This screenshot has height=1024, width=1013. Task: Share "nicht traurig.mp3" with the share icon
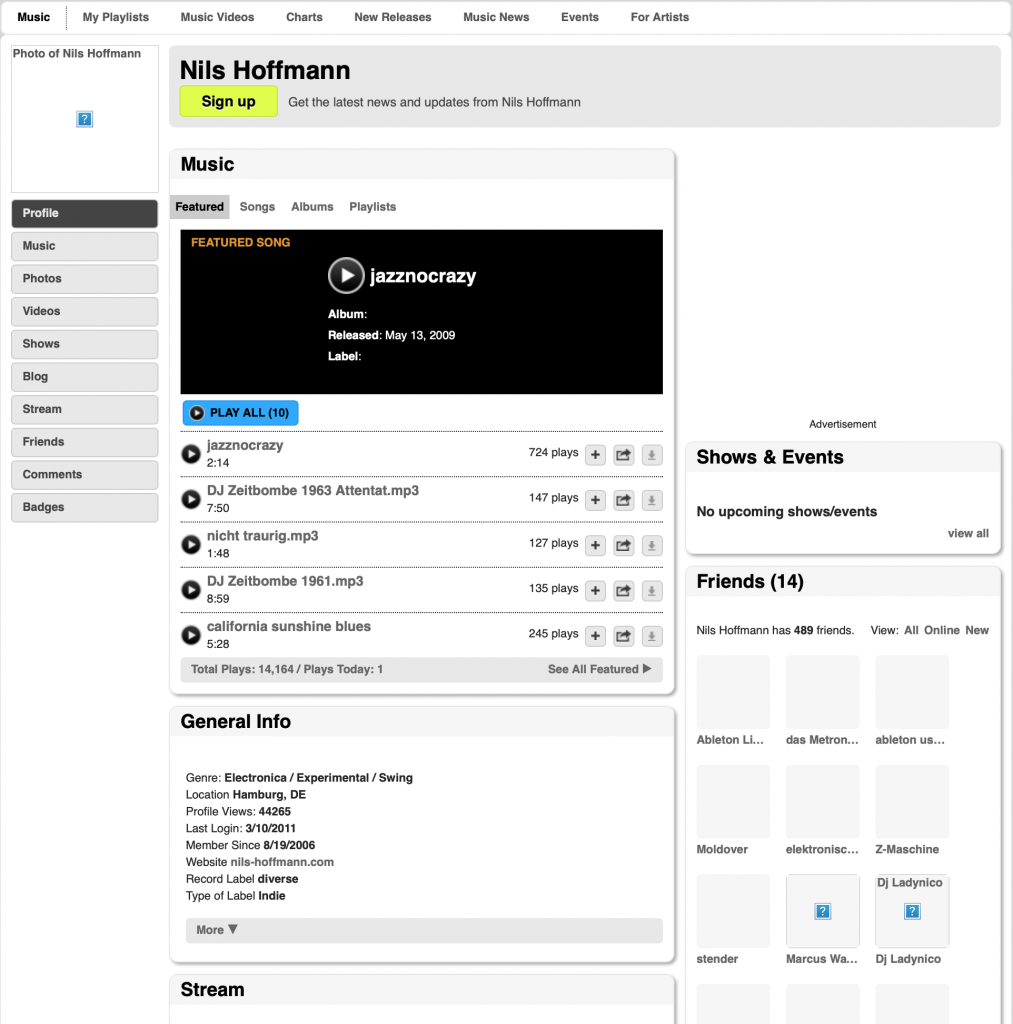[623, 545]
